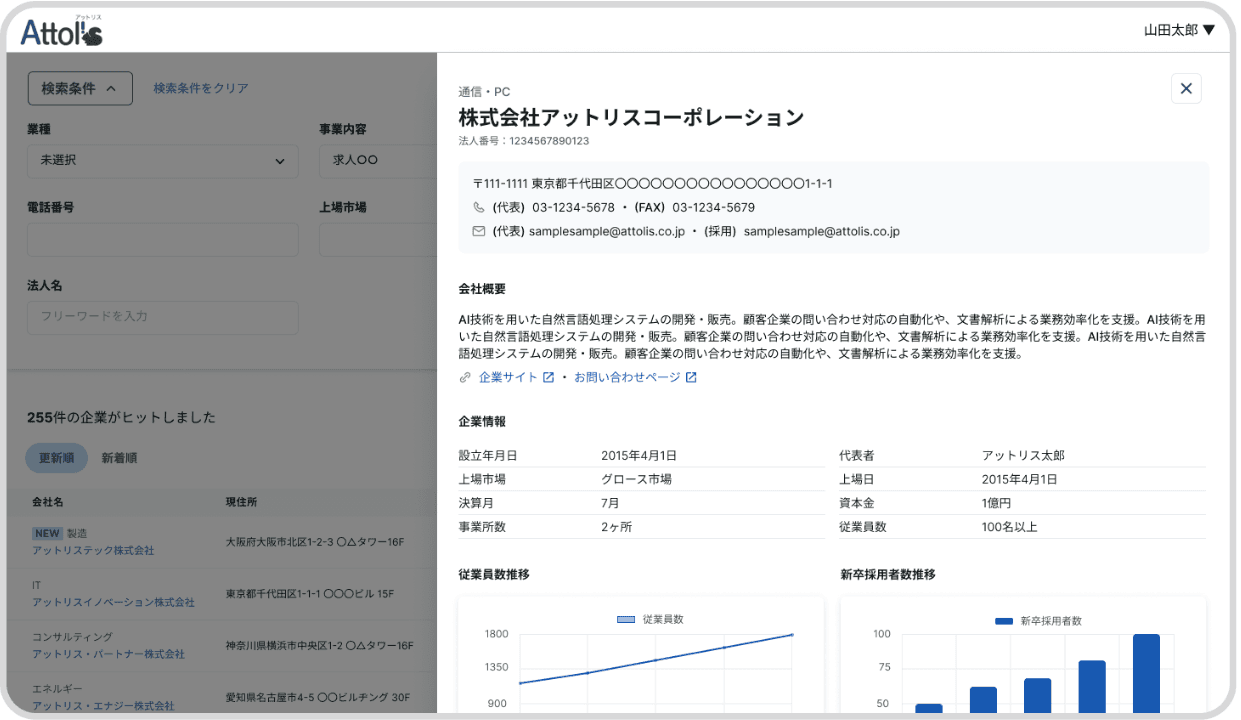Viewport: 1241px width, 720px height.
Task: Click the 電話番号 input field
Action: point(162,240)
